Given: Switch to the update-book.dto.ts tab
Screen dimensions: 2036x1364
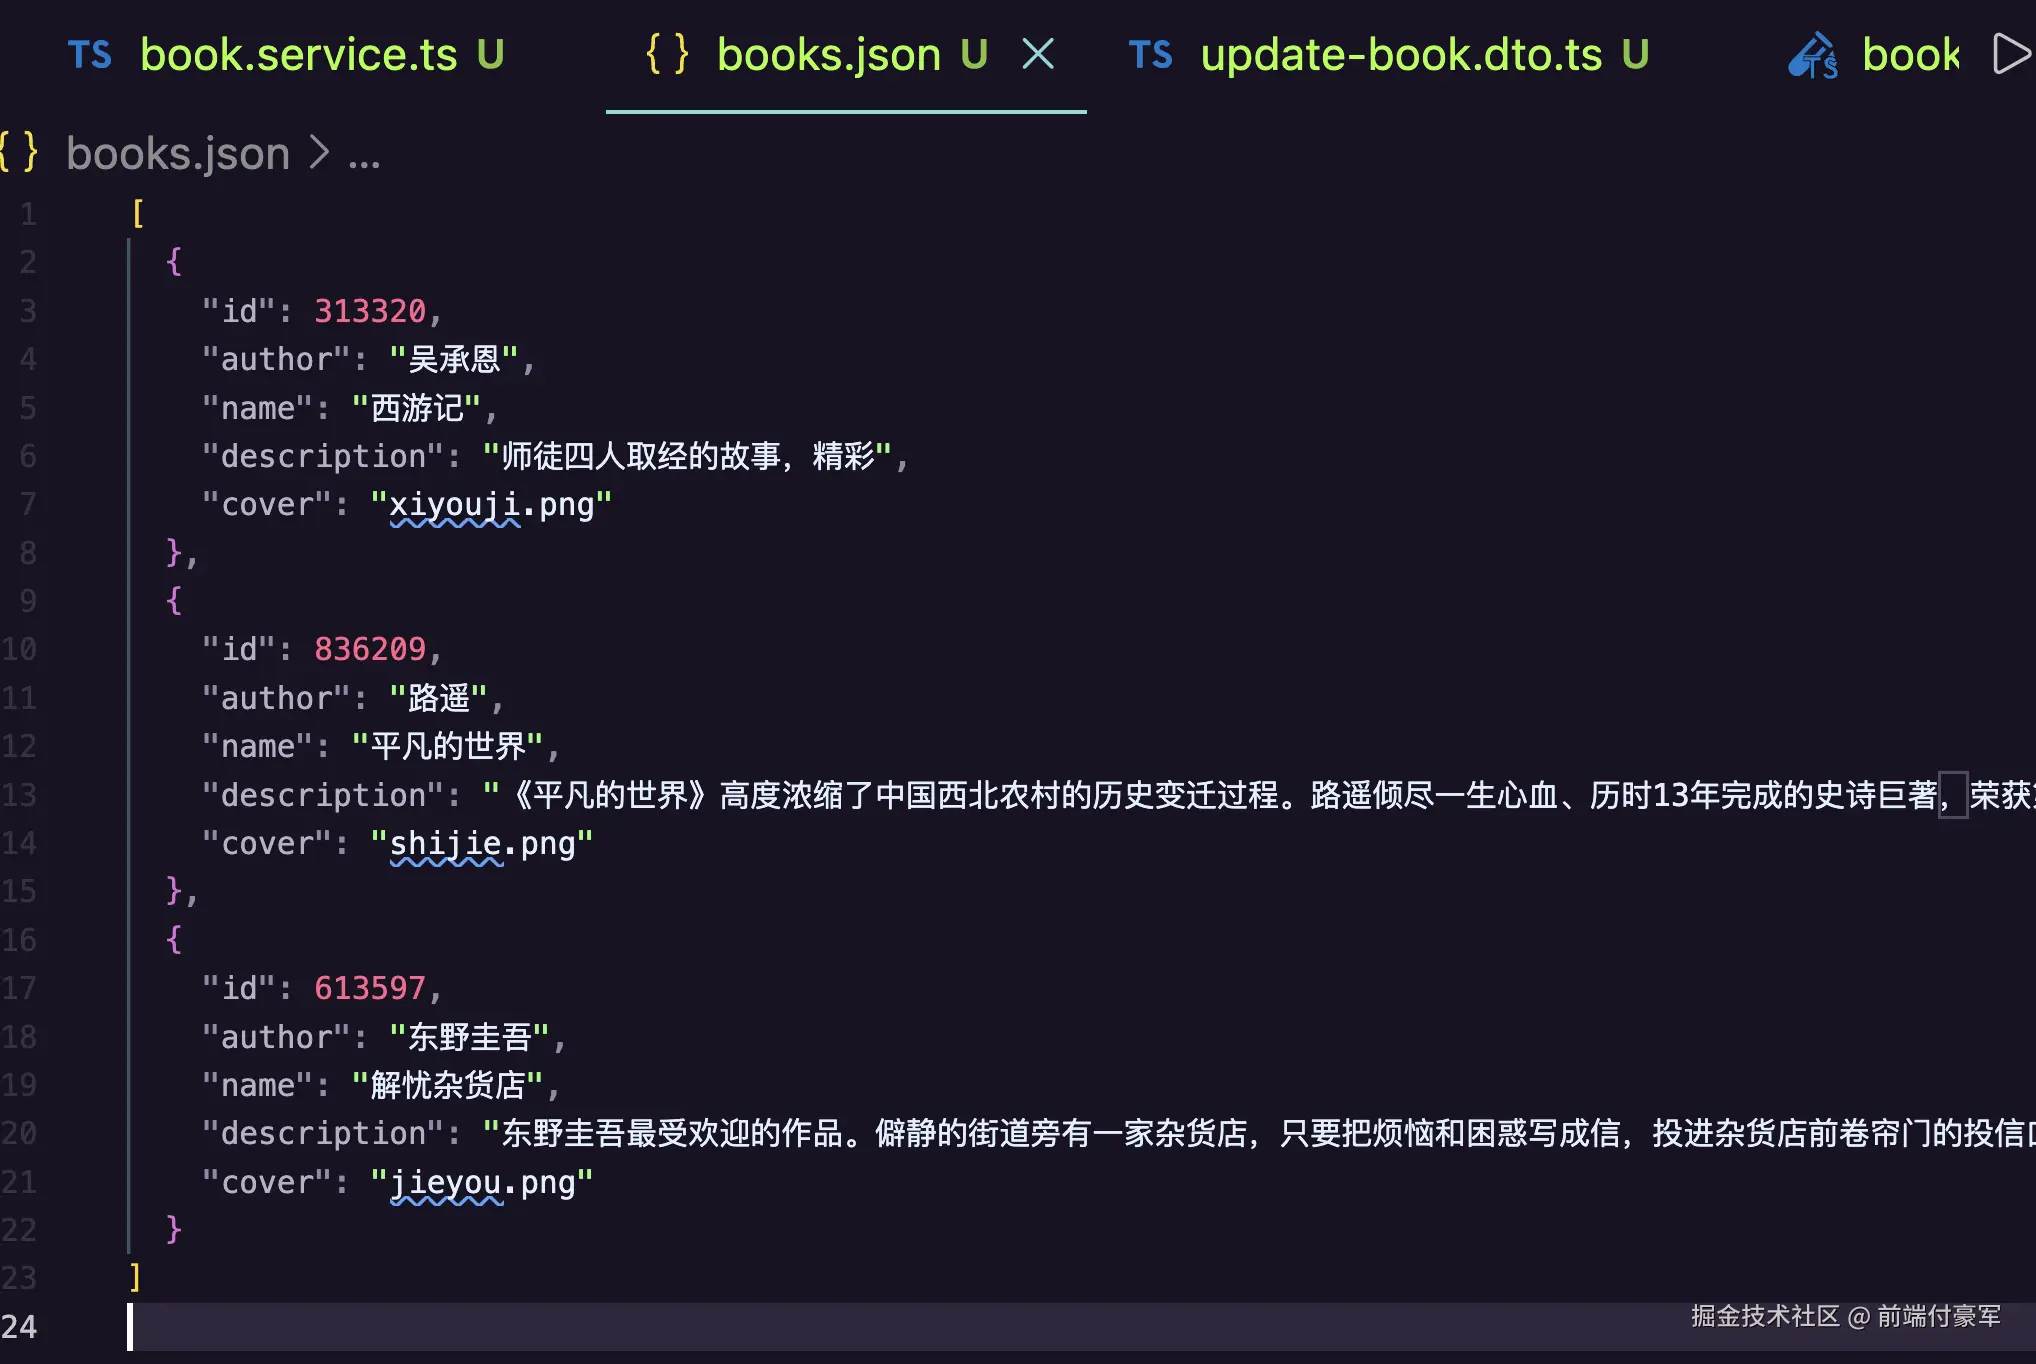Looking at the screenshot, I should coord(1400,55).
